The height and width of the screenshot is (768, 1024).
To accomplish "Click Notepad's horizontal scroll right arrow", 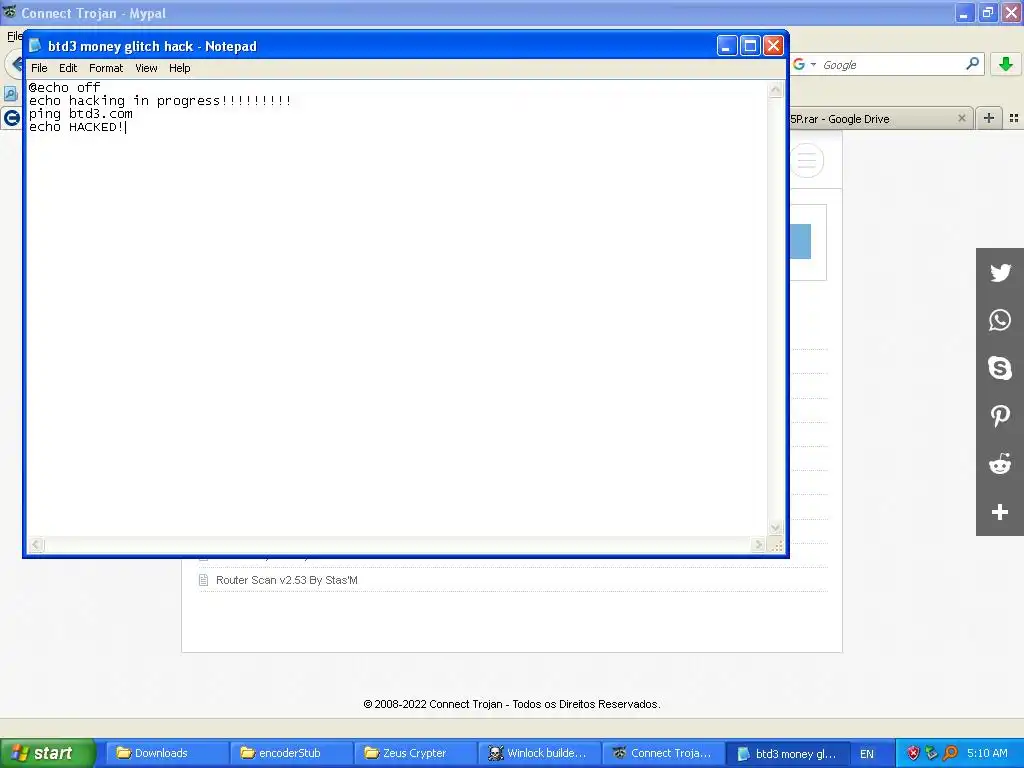I will (x=758, y=545).
